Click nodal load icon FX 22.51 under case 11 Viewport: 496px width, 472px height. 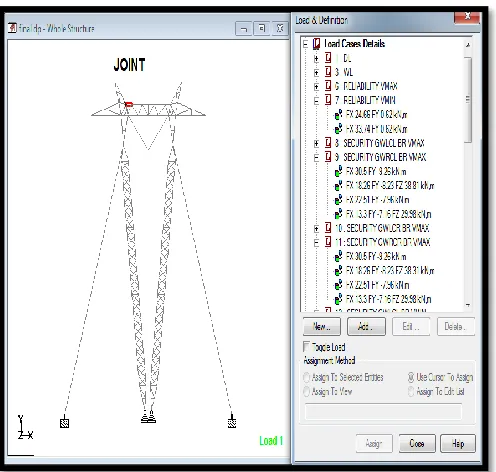pyautogui.click(x=338, y=285)
